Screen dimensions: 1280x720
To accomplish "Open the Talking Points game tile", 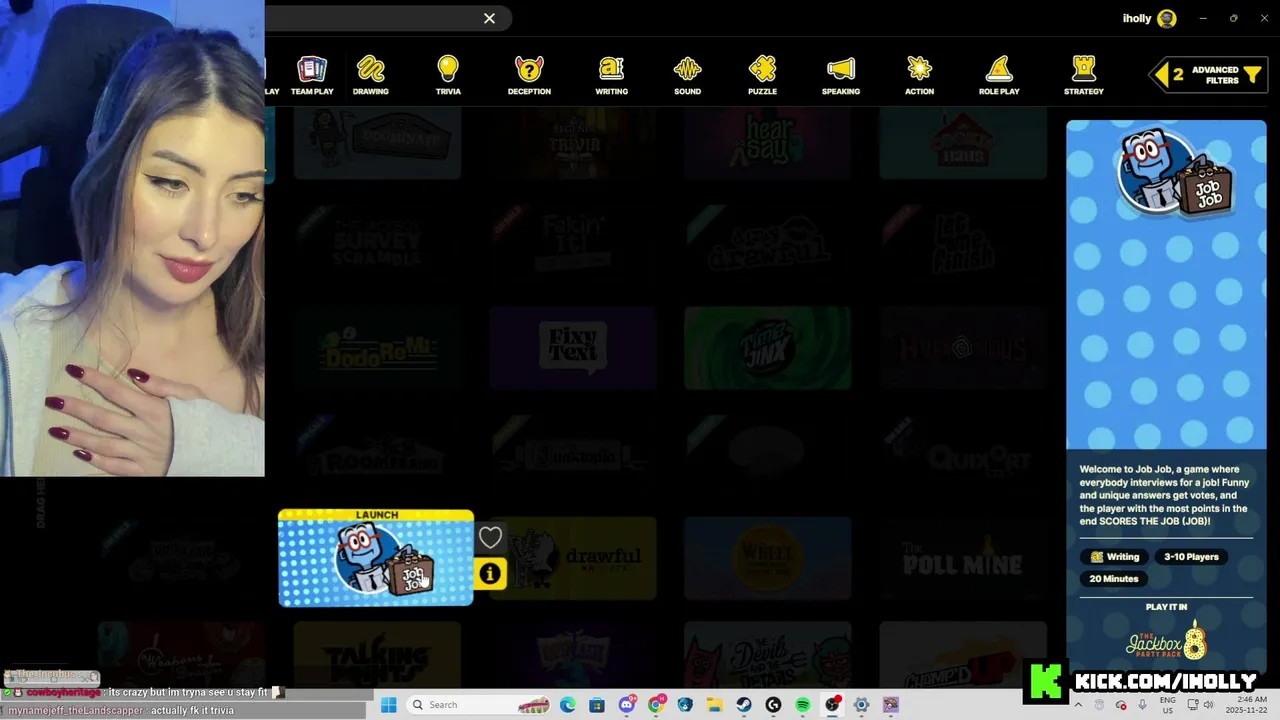I will tap(377, 655).
